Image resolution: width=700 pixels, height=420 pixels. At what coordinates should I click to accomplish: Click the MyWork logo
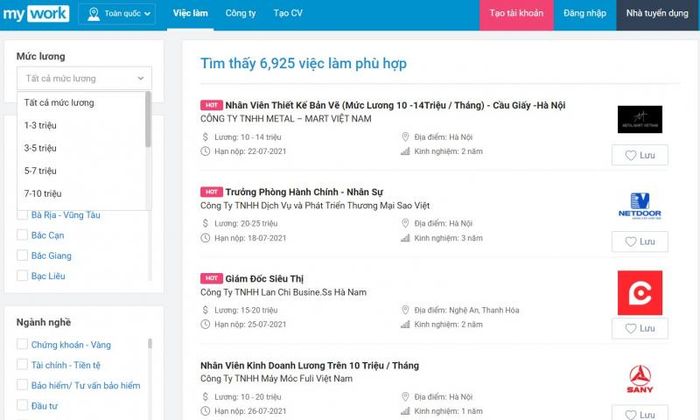point(35,14)
